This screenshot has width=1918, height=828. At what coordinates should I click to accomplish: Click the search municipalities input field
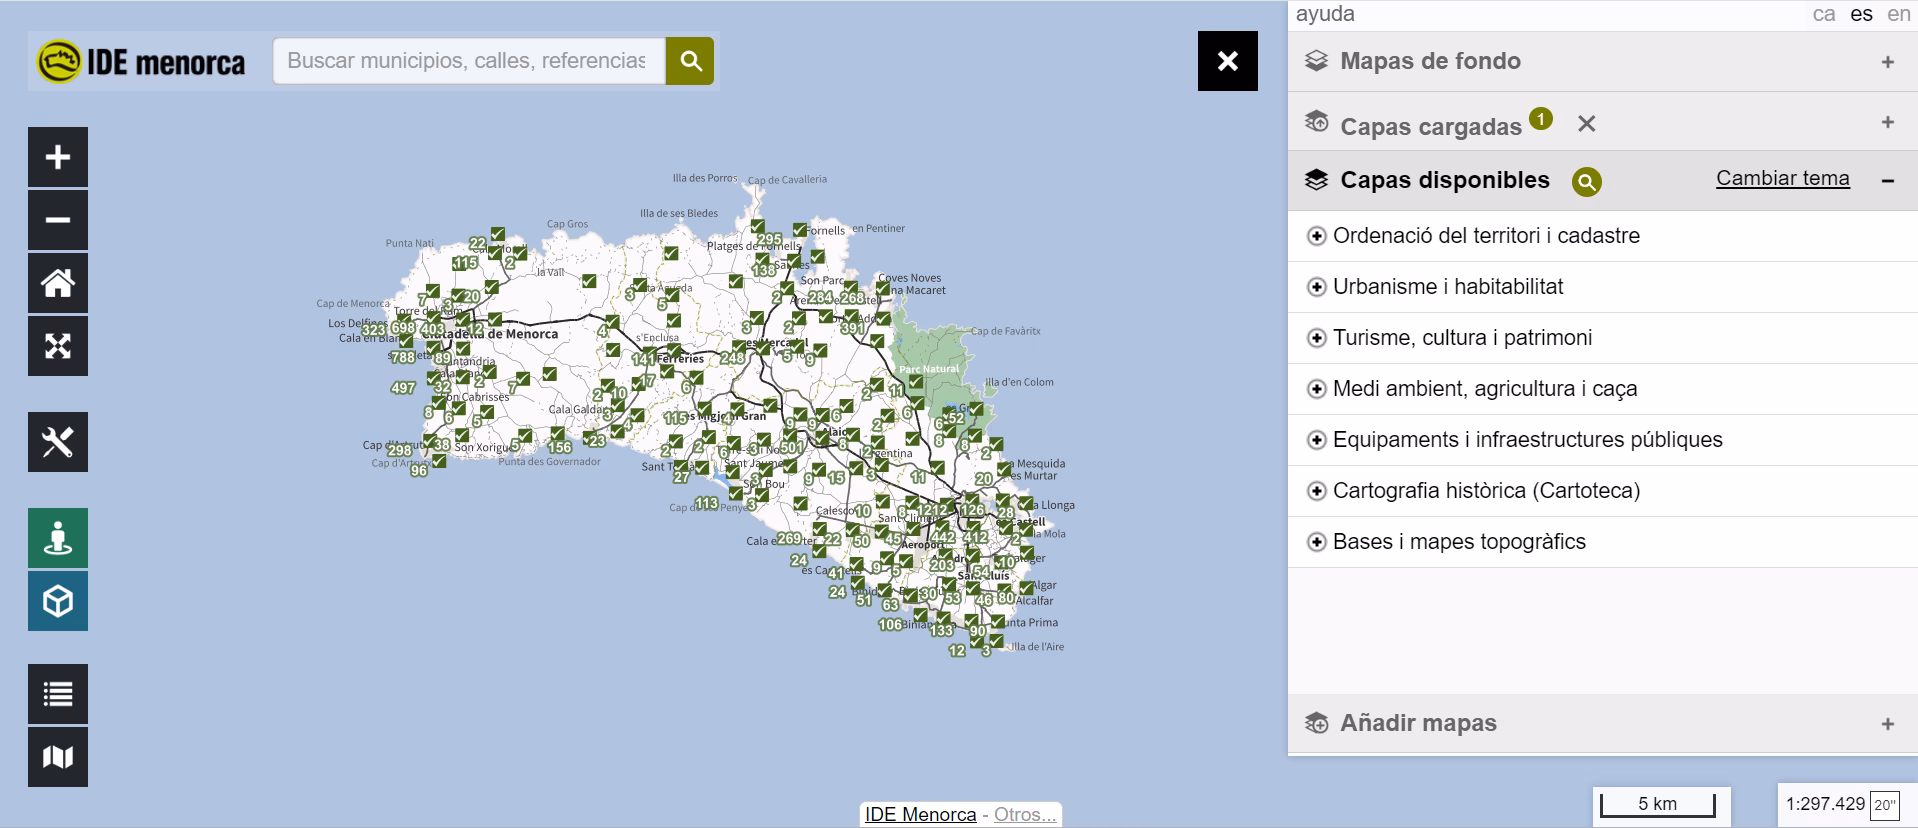tap(468, 61)
